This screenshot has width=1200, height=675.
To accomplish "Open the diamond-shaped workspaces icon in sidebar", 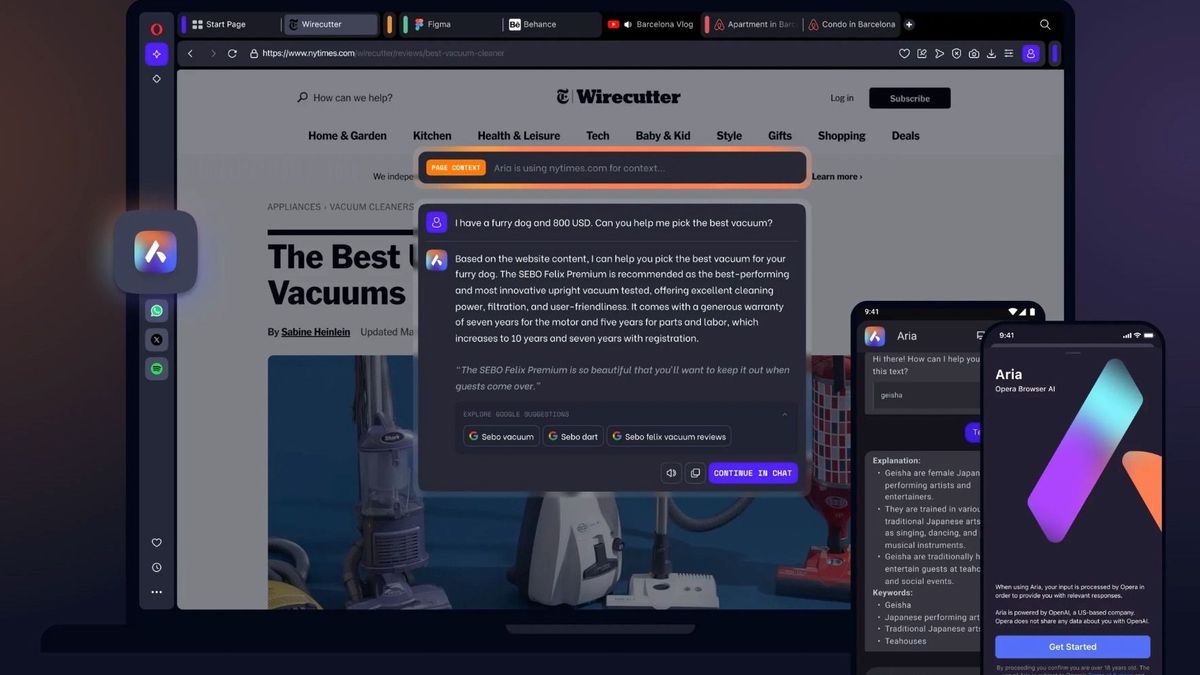I will pos(156,78).
